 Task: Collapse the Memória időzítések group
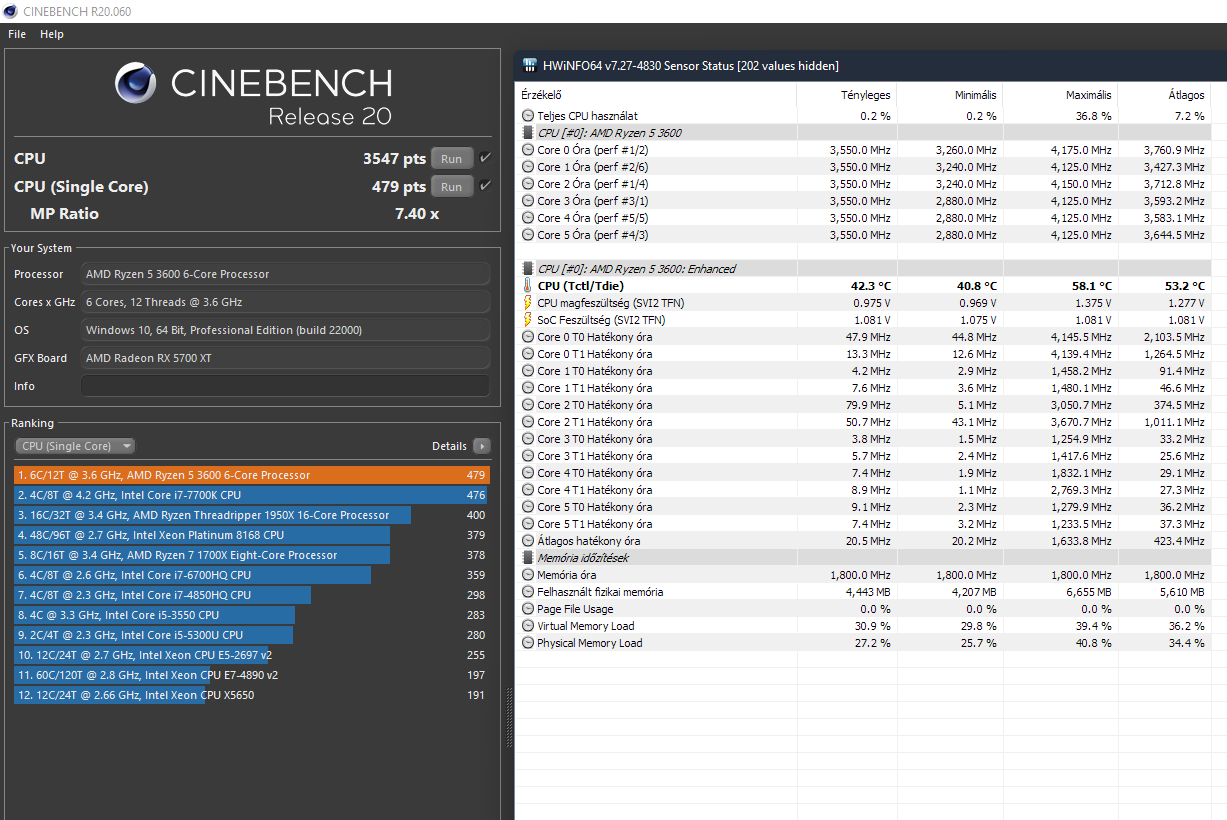(528, 558)
